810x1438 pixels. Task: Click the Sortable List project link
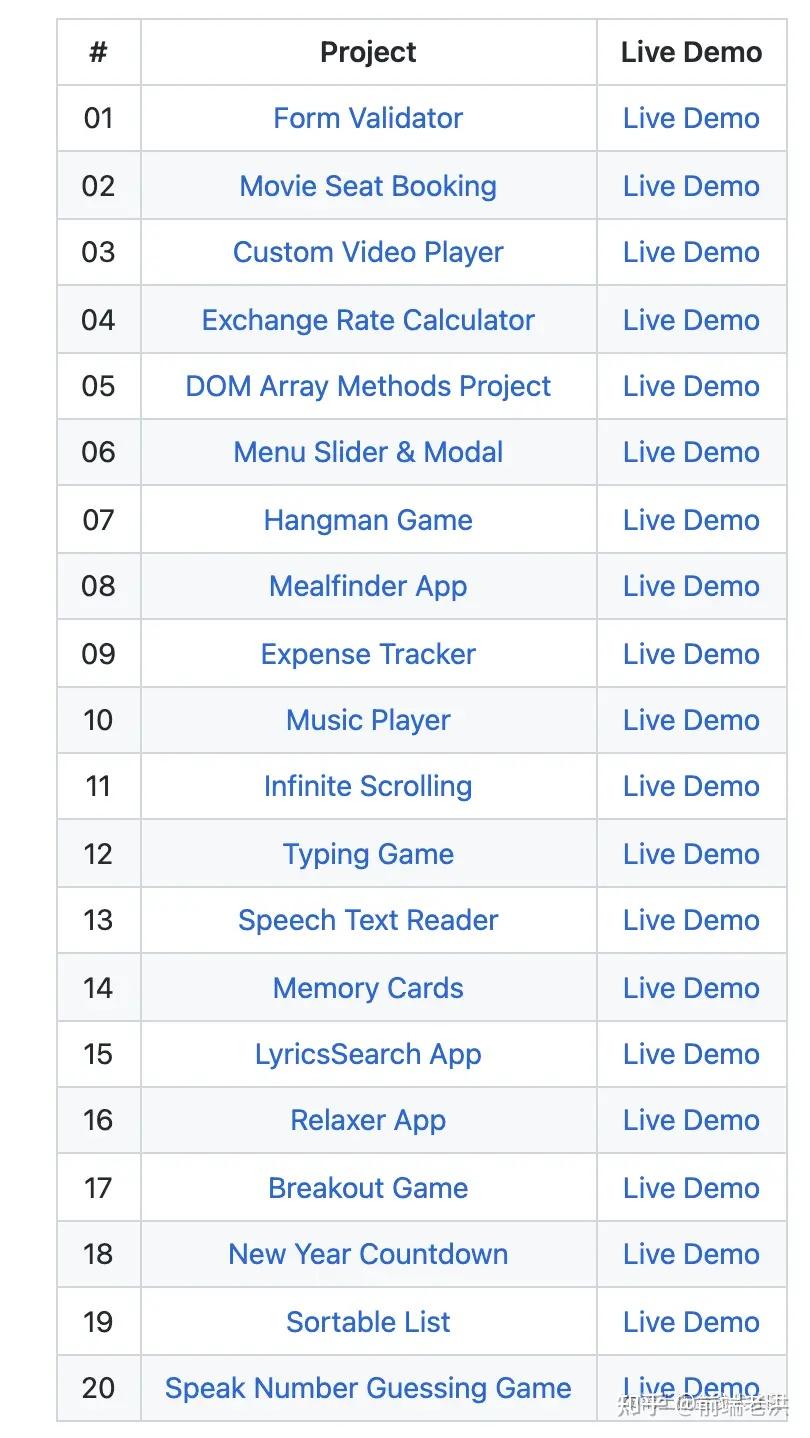(368, 1322)
